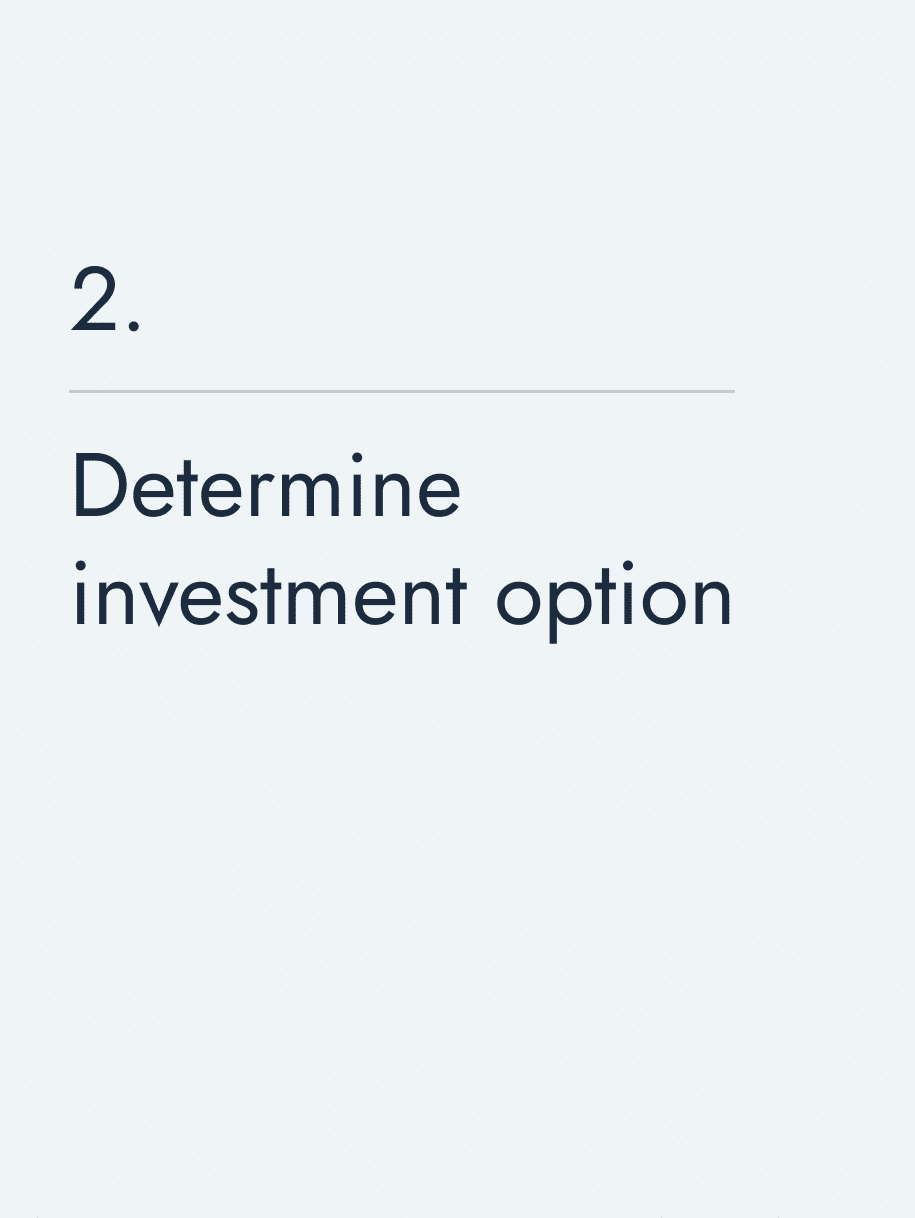Viewport: 915px width, 1218px height.
Task: Click the left end of the divider line
Action: pos(72,391)
